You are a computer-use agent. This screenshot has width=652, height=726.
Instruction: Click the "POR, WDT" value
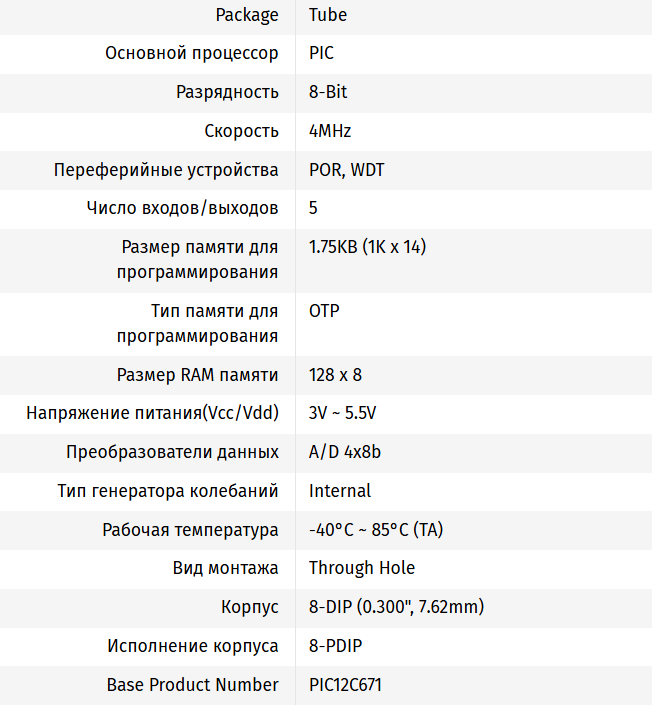[x=346, y=170]
